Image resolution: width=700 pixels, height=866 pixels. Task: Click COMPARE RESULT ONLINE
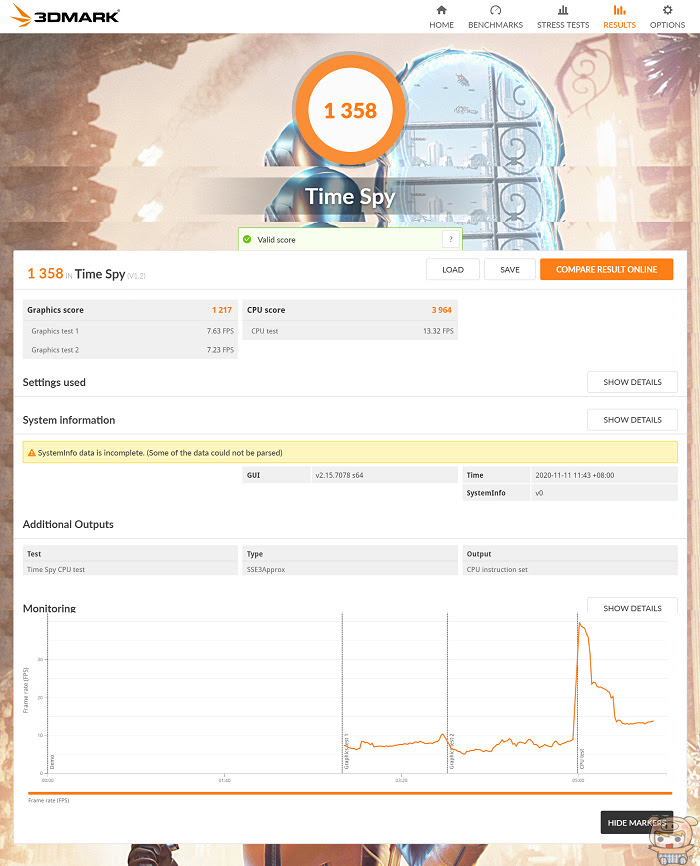(607, 270)
